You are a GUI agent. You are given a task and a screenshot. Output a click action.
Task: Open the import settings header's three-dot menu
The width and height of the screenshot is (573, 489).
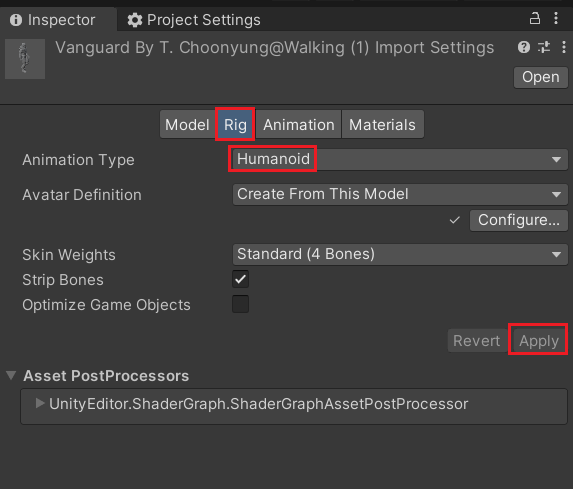pyautogui.click(x=563, y=47)
